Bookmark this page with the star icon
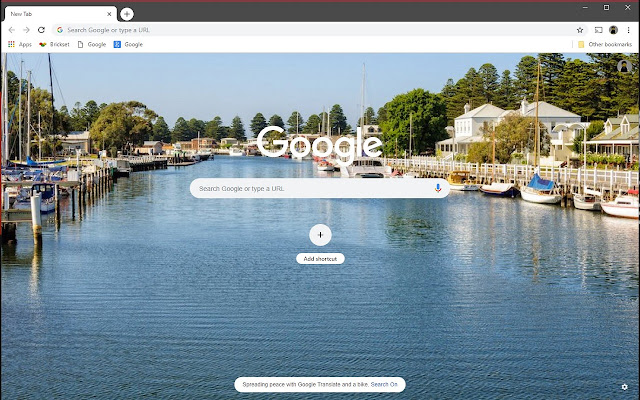The height and width of the screenshot is (400, 640). (580, 30)
